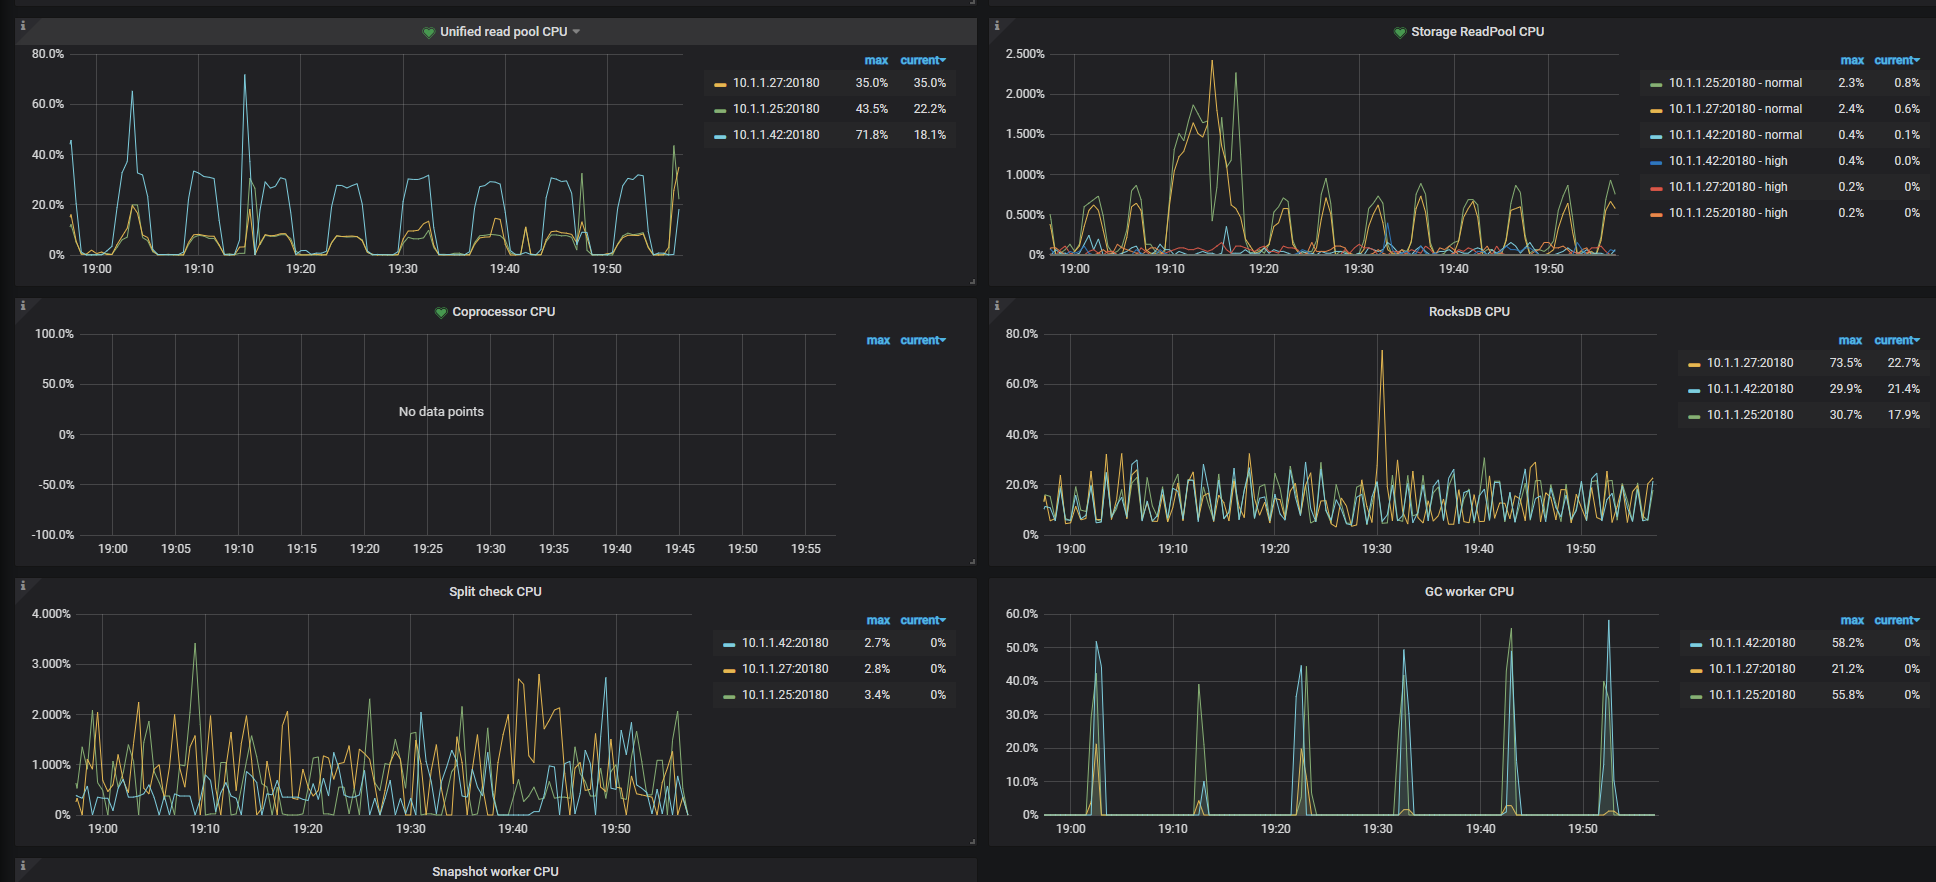Toggle 10.1.1.25:20180 - normal series in Storage ReadPool legend
Screen dimensions: 1936x882
tap(1735, 83)
